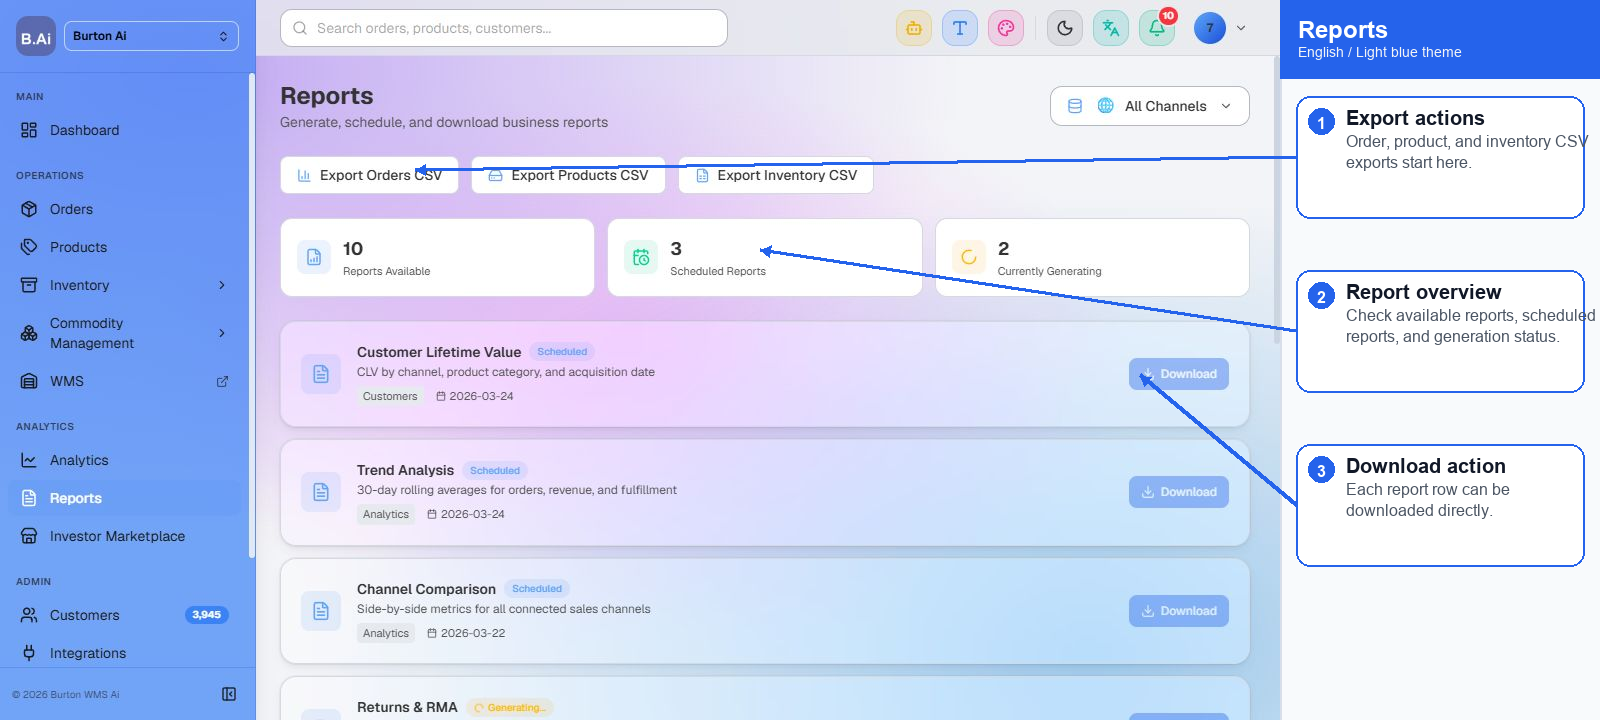Download Trend Analysis report
1600x720 pixels.
1179,492
